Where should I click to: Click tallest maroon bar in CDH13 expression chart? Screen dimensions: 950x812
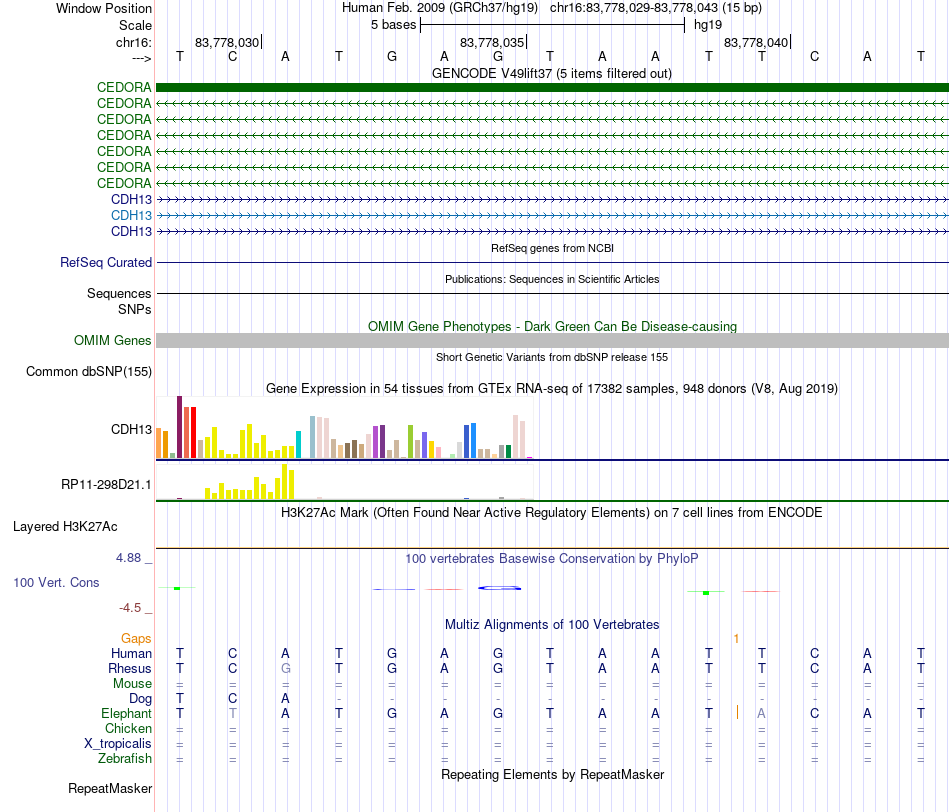179,427
